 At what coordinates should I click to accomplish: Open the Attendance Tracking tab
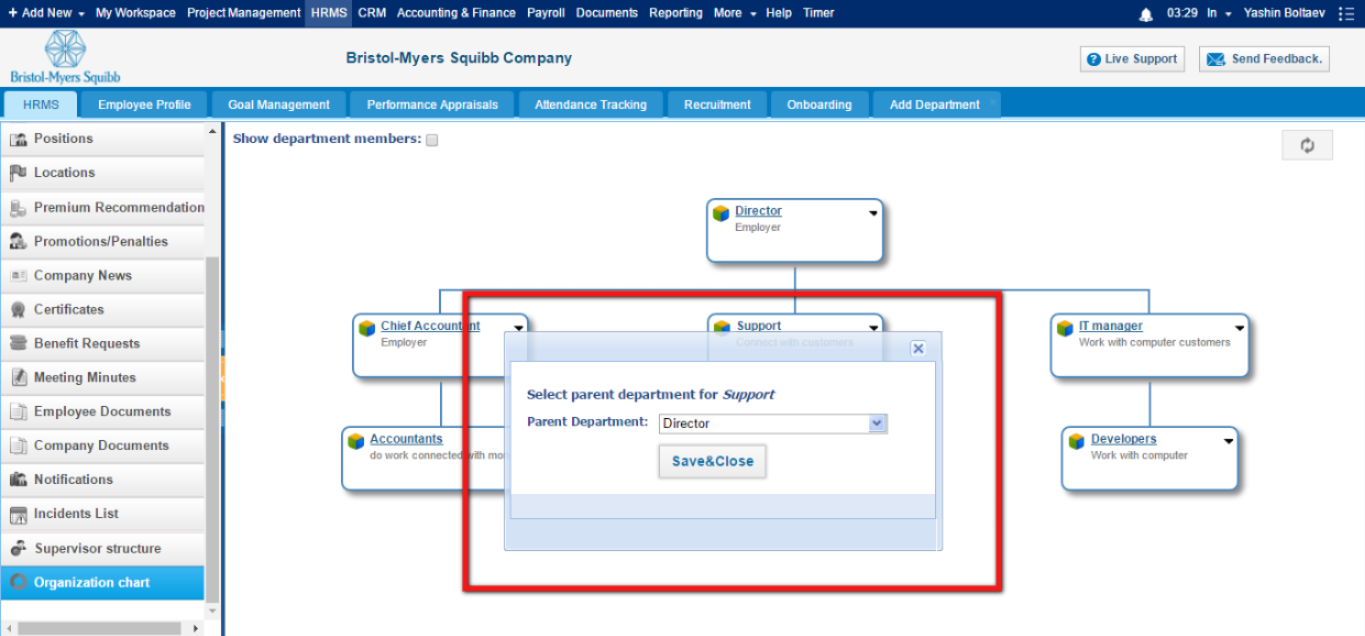[591, 105]
